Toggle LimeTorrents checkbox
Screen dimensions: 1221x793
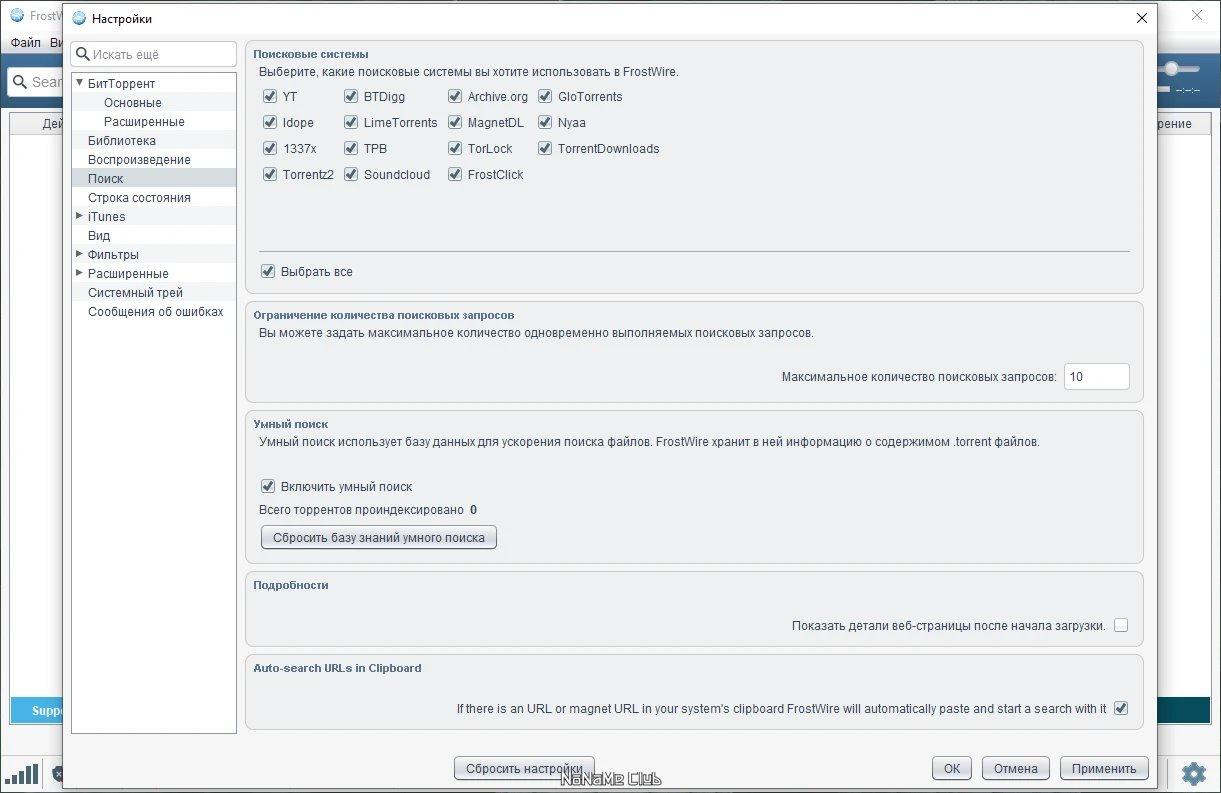point(351,123)
